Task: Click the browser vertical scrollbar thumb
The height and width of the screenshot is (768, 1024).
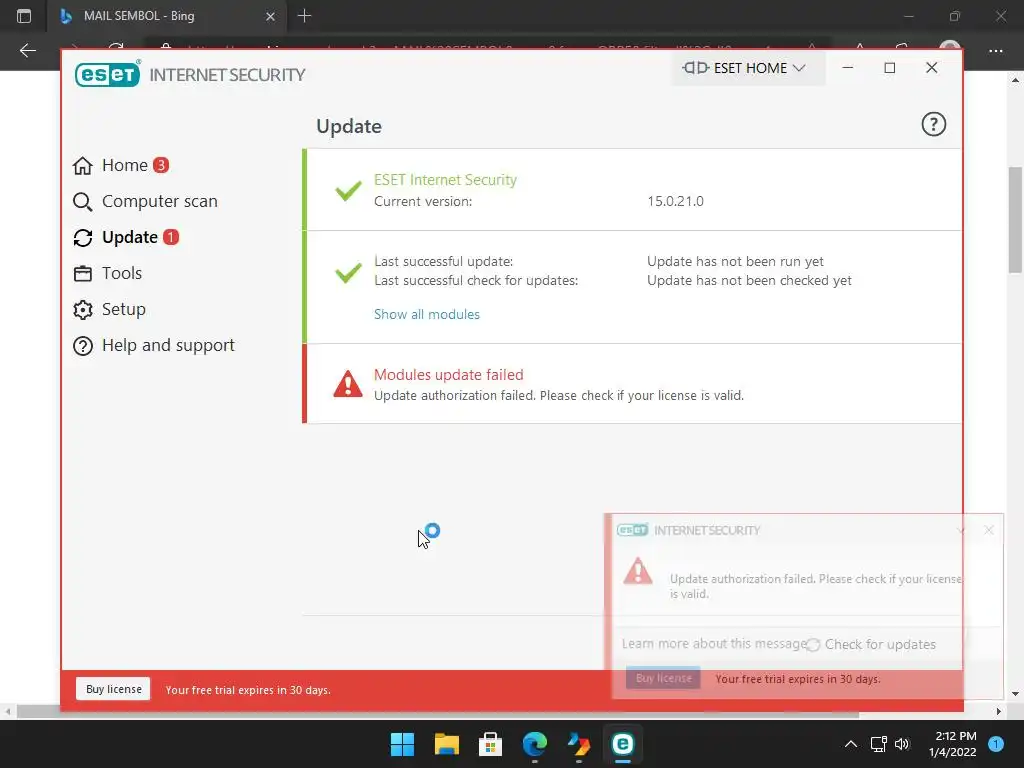Action: (1015, 220)
